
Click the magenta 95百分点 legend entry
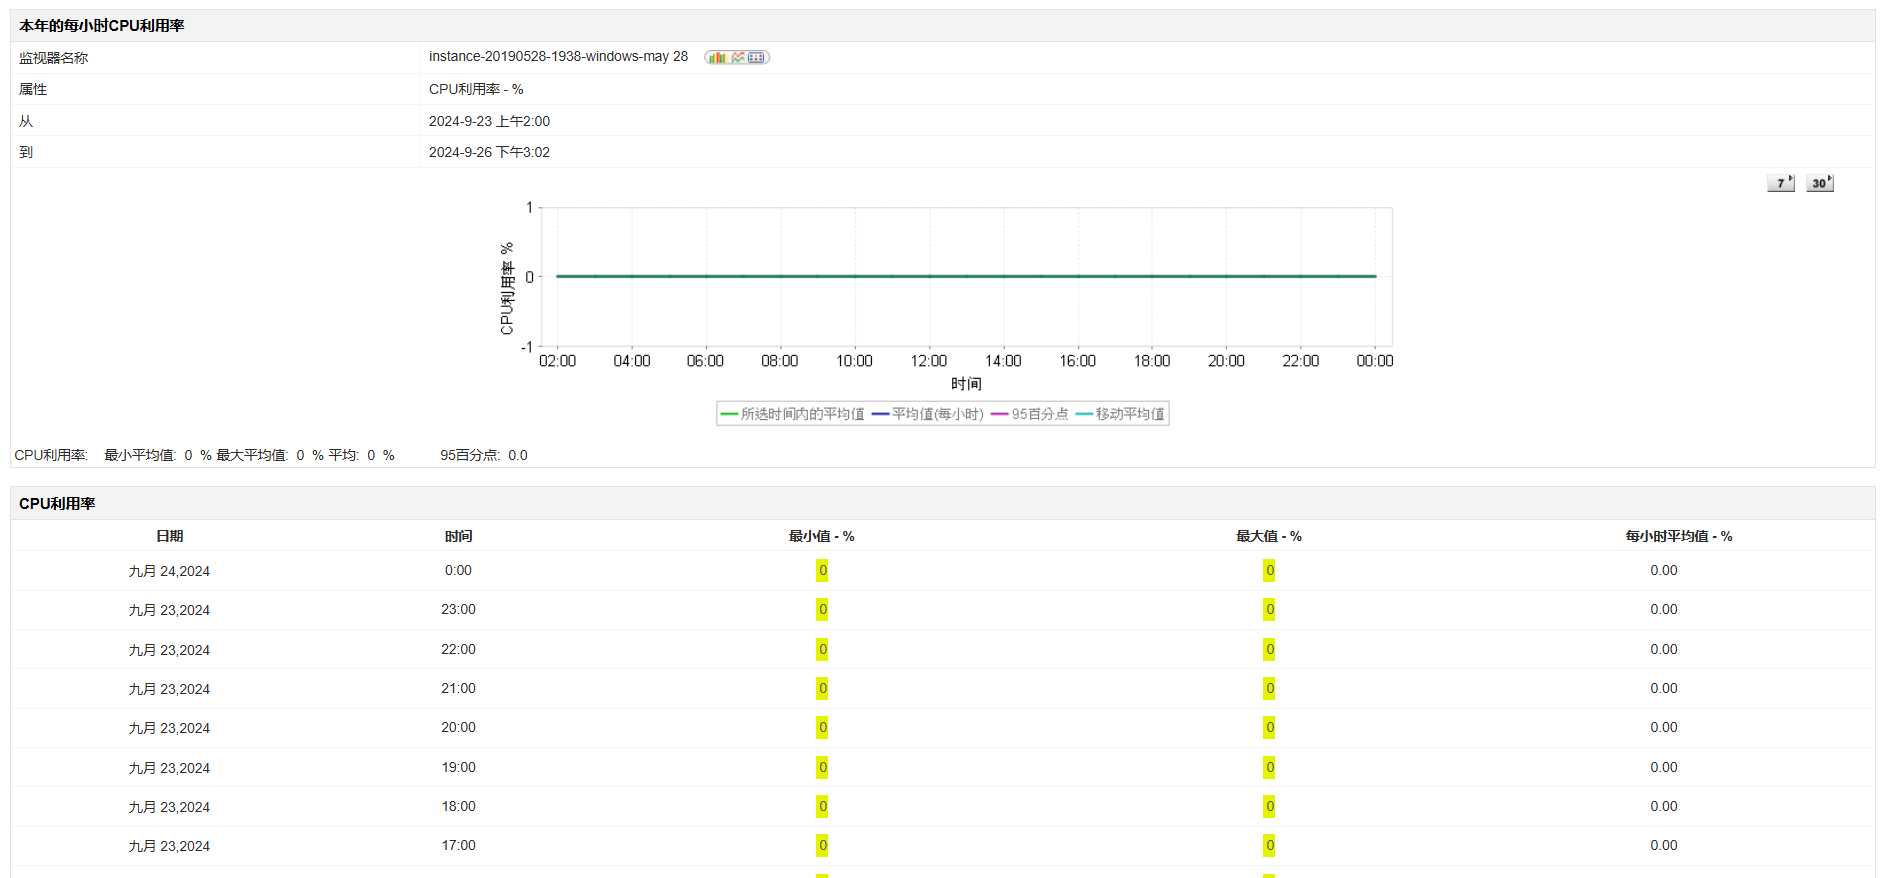[x=1029, y=414]
